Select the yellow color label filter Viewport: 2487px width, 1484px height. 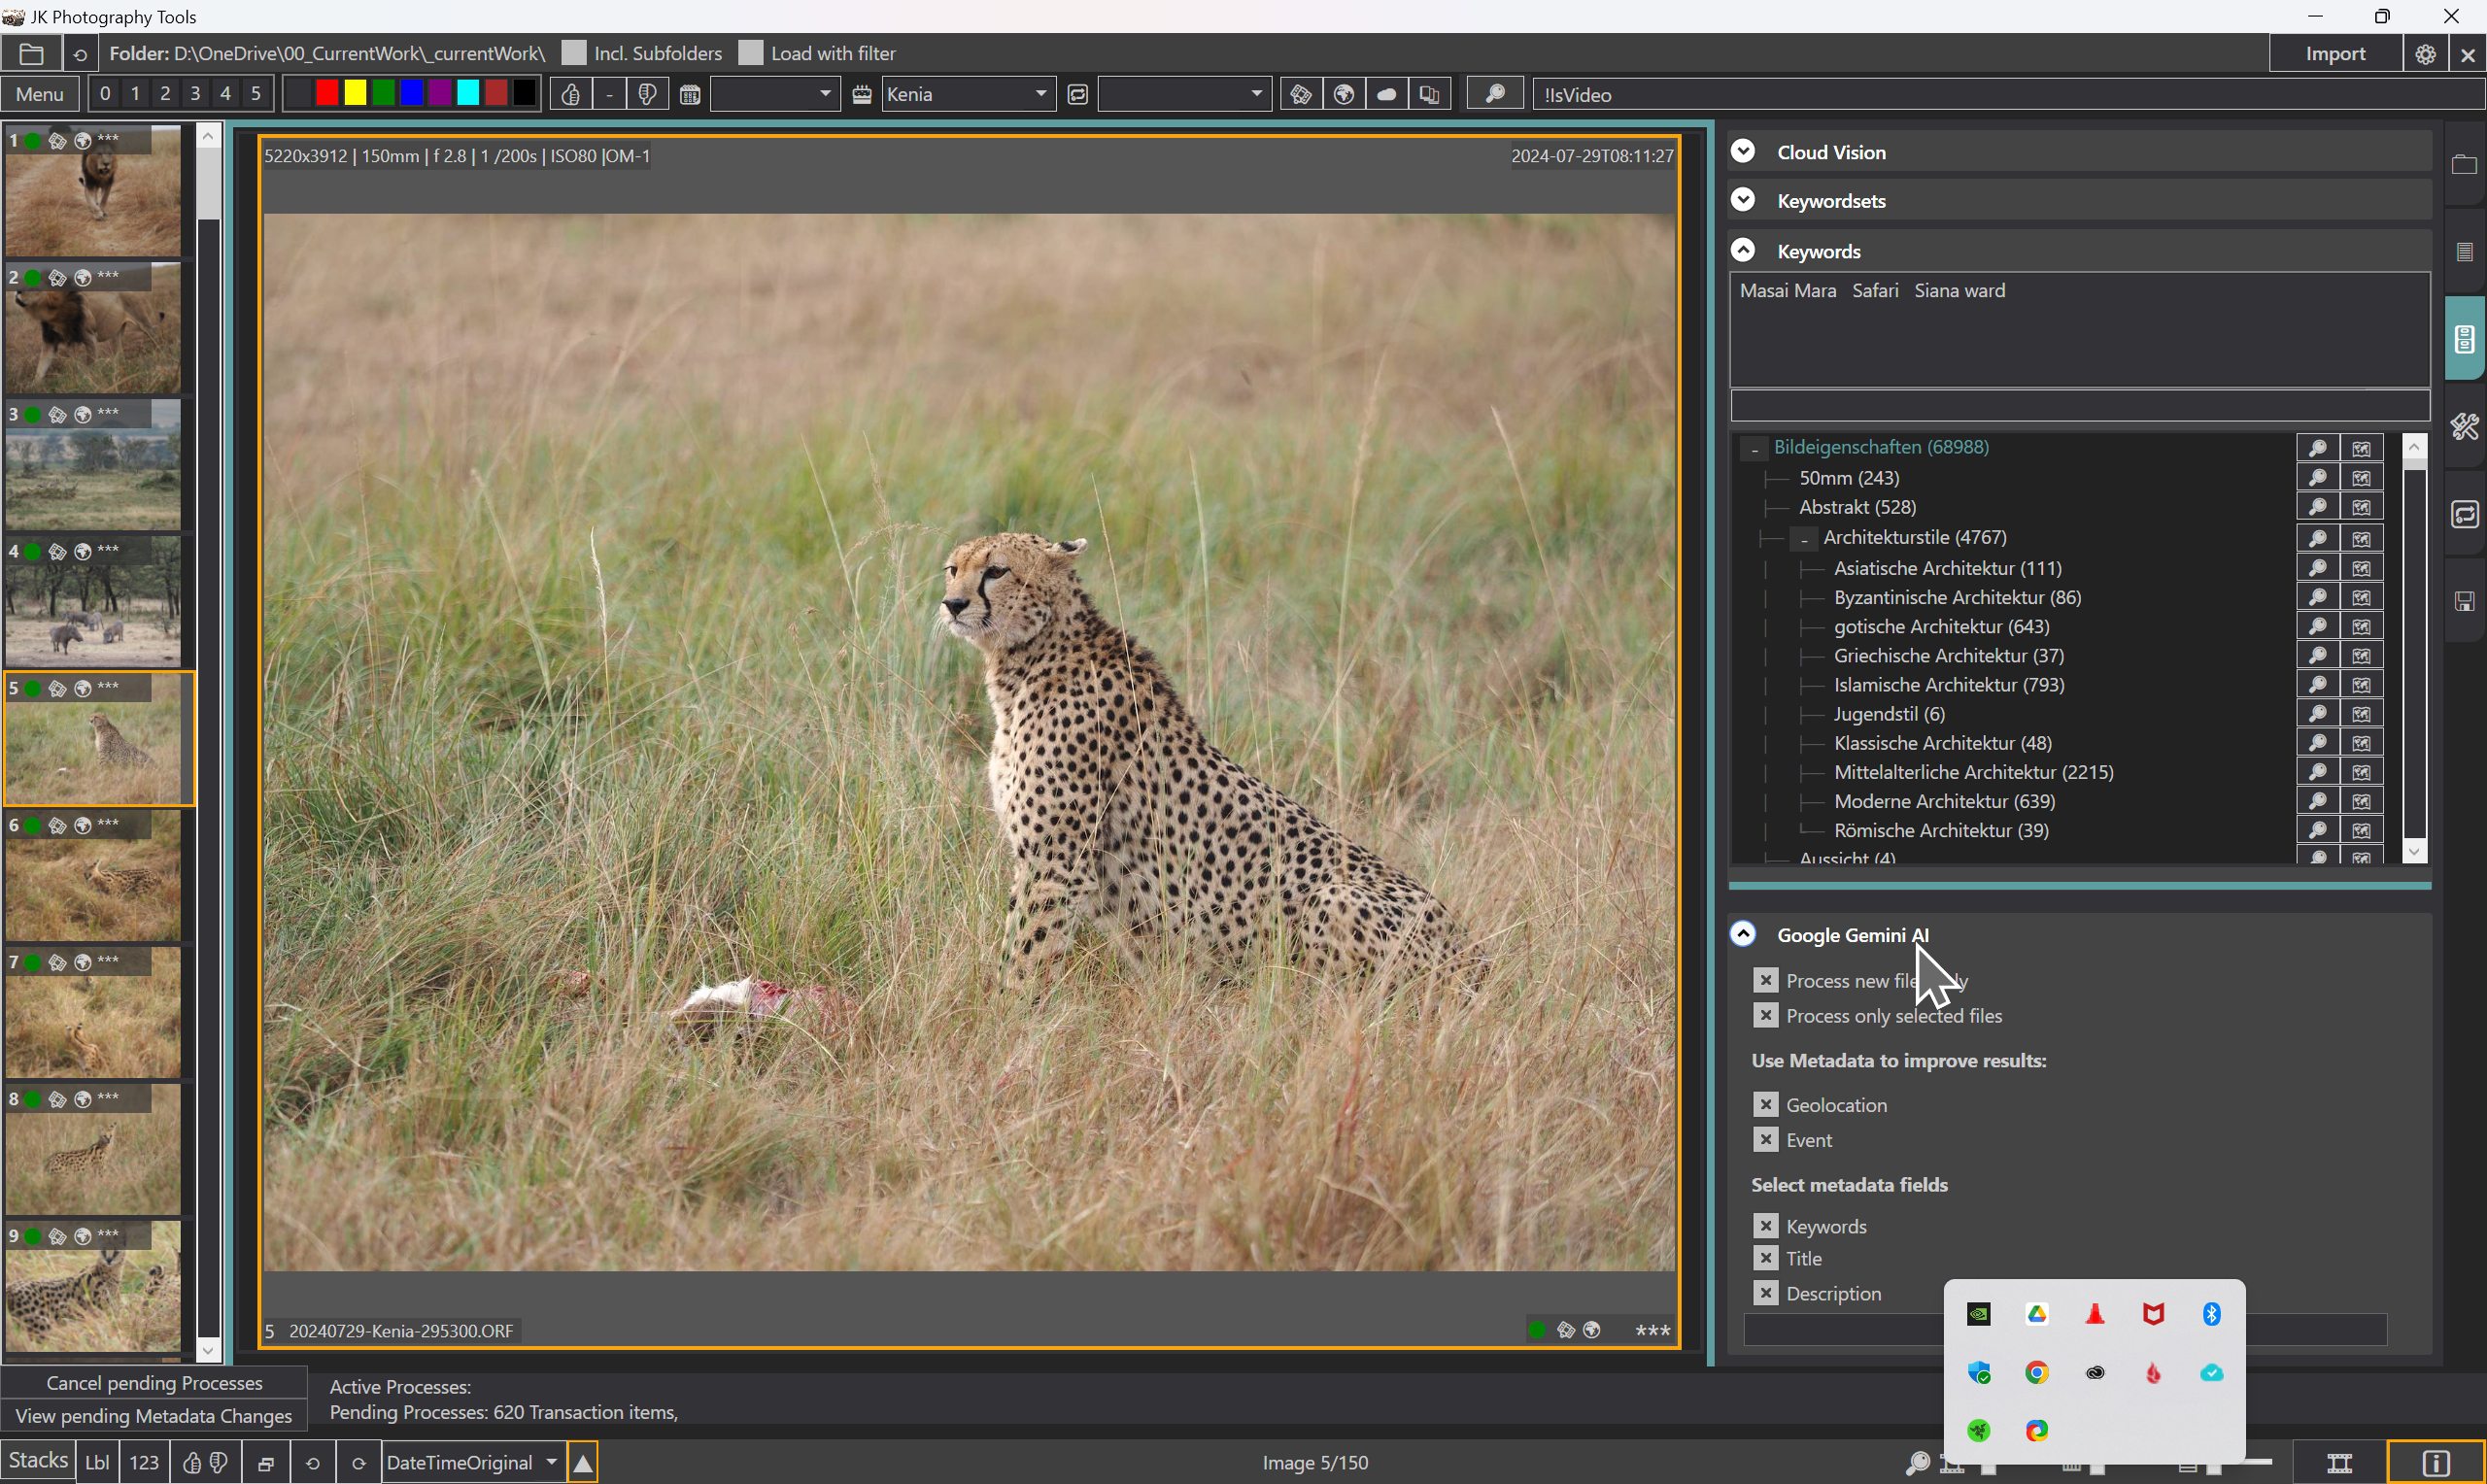(355, 94)
